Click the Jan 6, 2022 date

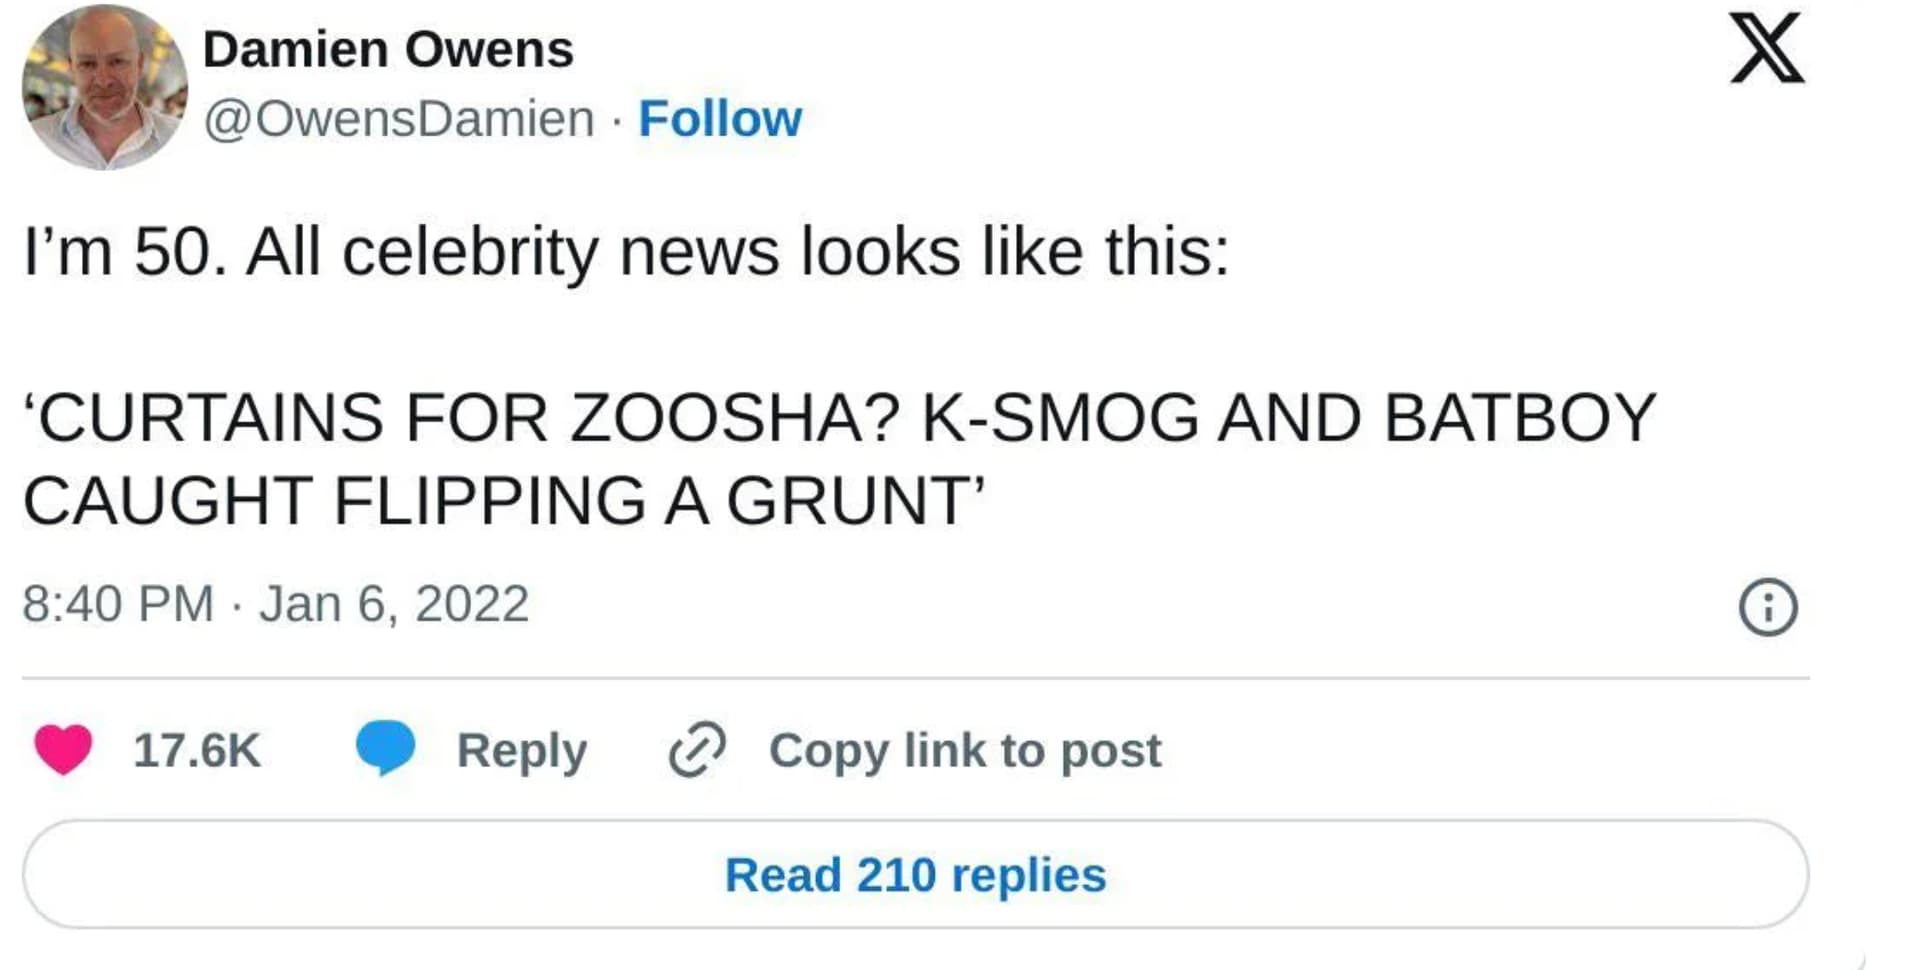pos(394,604)
